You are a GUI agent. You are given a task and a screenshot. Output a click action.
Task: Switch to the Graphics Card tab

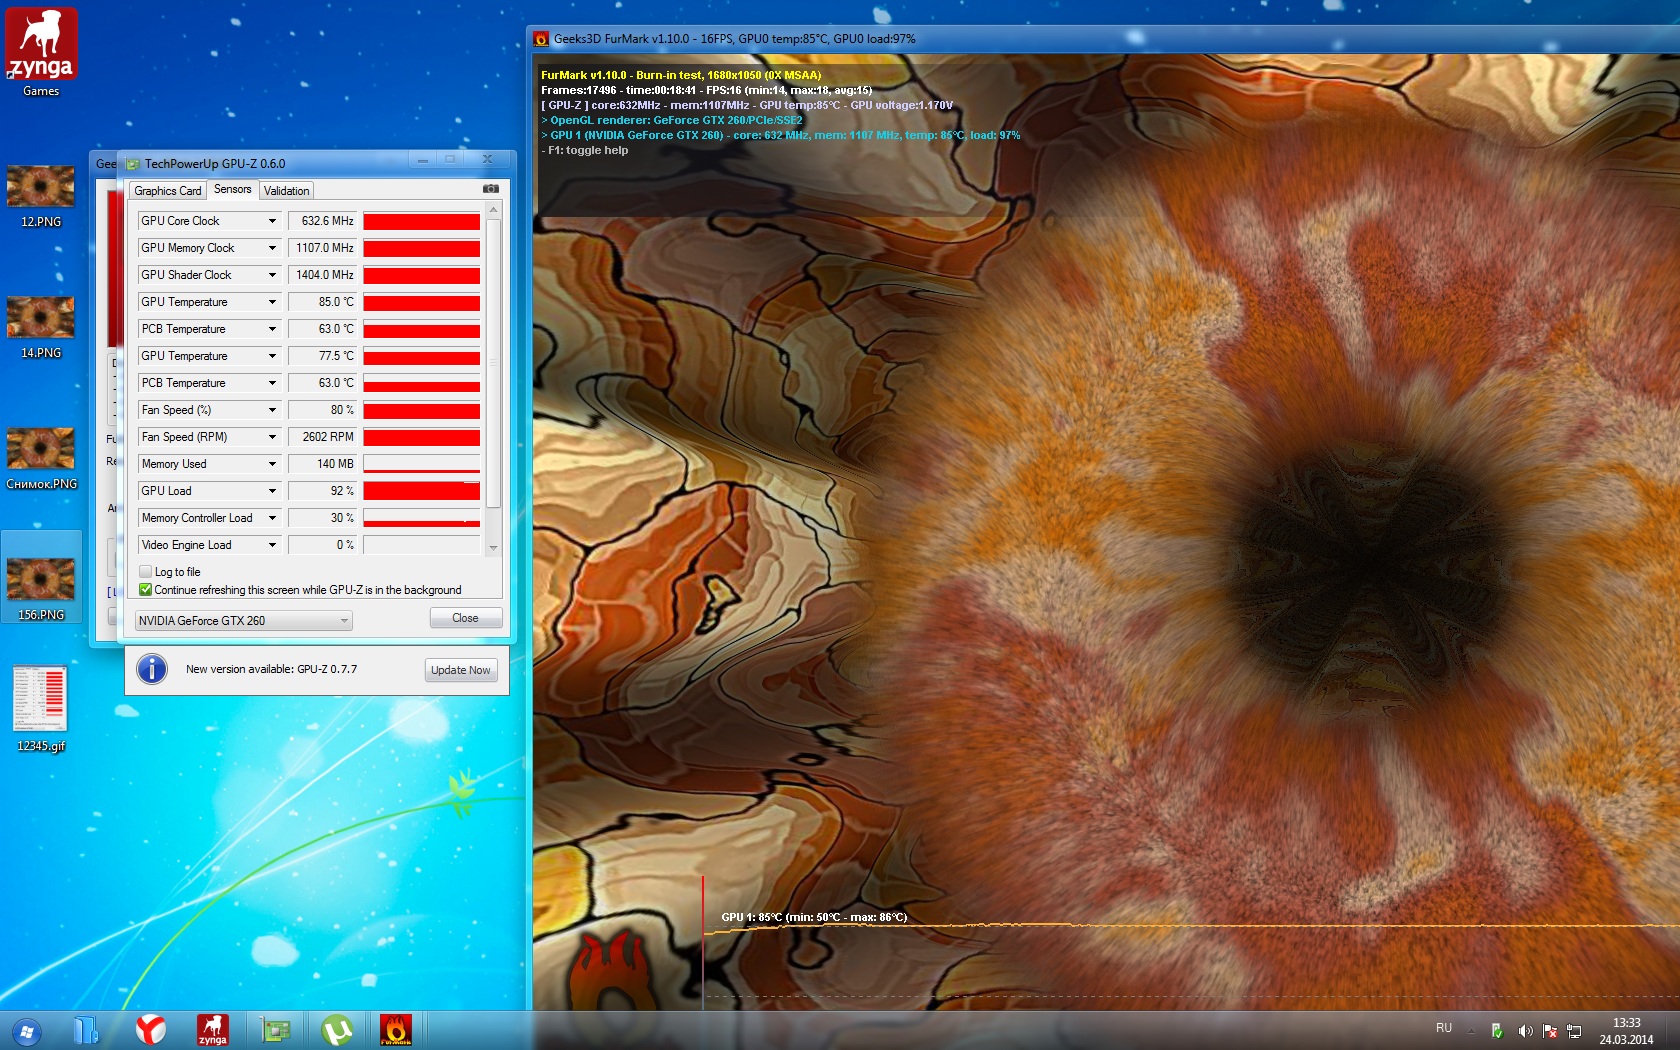pyautogui.click(x=168, y=191)
